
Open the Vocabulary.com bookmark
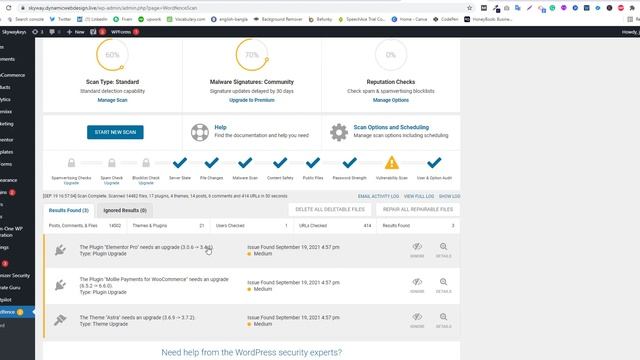click(186, 19)
